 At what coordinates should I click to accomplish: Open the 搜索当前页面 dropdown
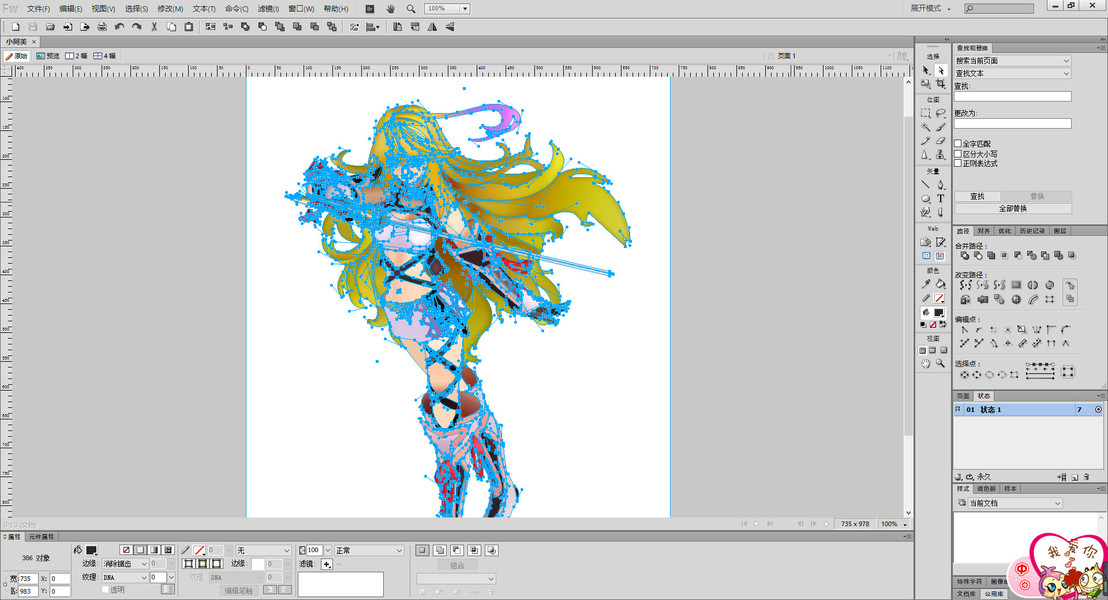pyautogui.click(x=1013, y=61)
